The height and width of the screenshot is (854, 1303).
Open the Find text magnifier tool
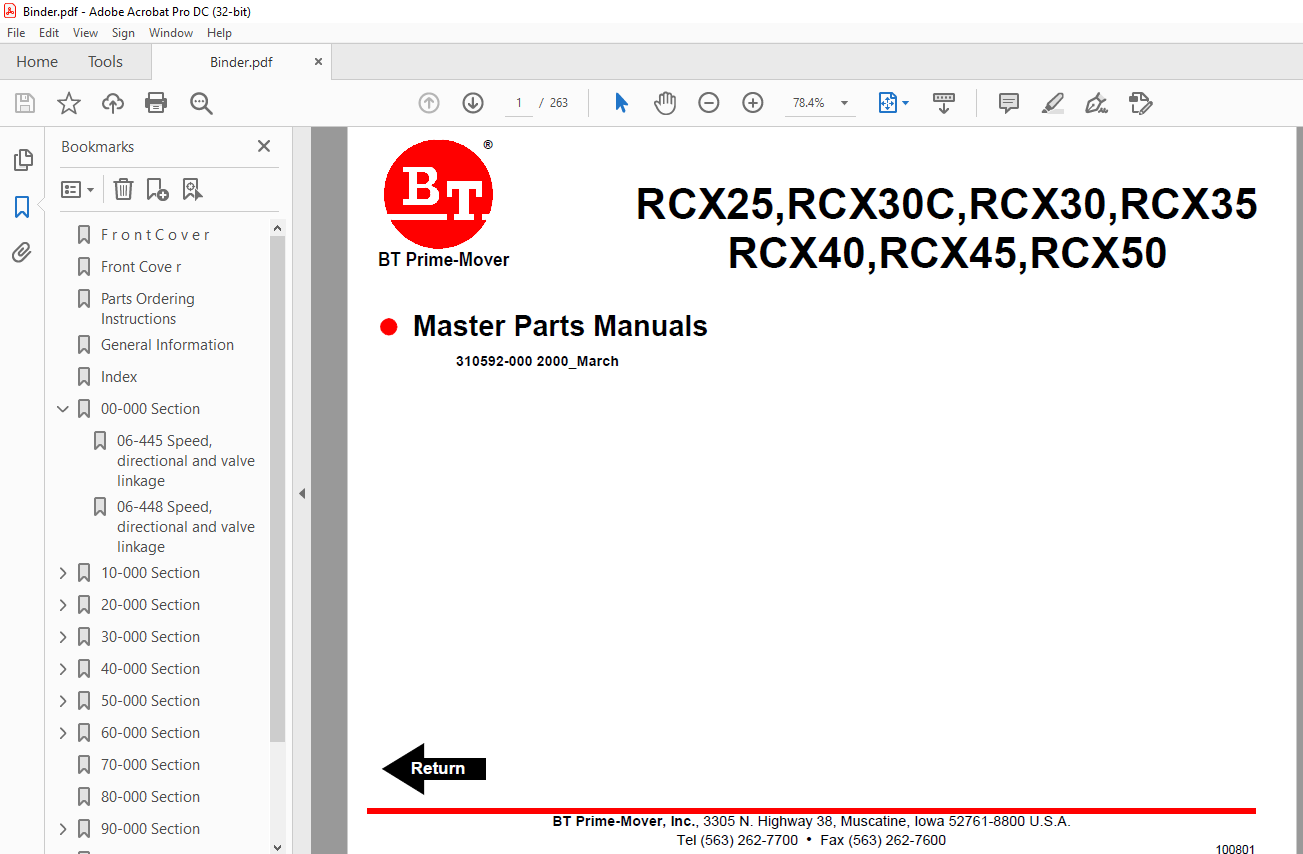pyautogui.click(x=201, y=103)
